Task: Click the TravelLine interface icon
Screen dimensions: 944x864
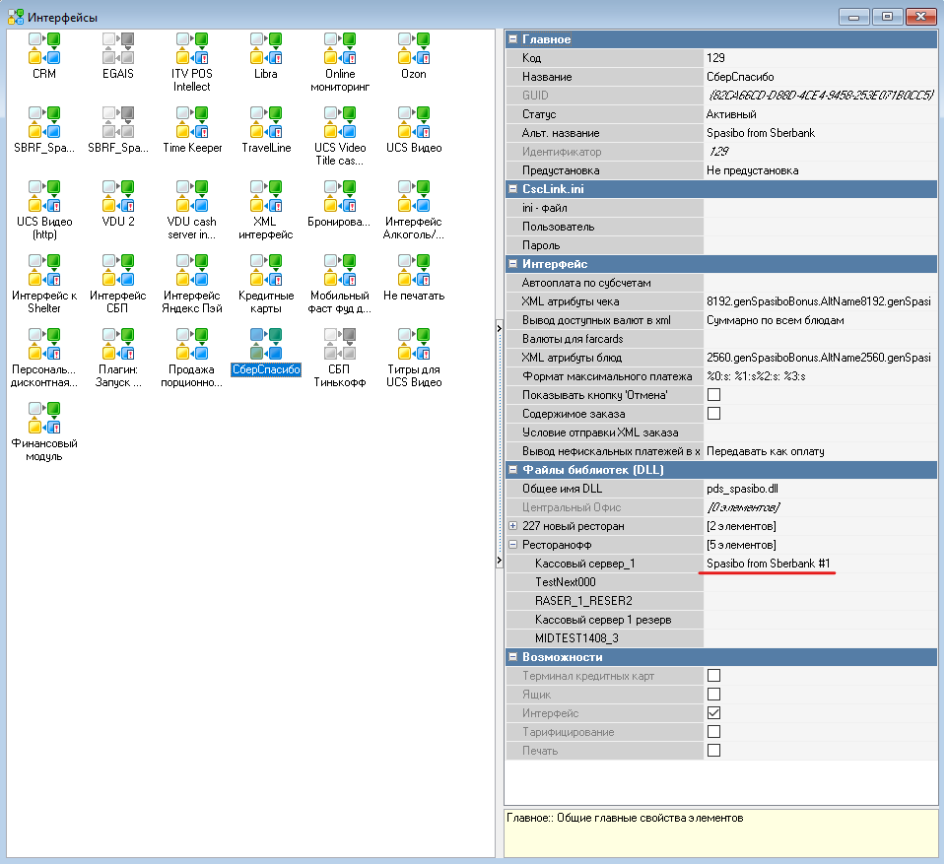Action: (x=266, y=124)
